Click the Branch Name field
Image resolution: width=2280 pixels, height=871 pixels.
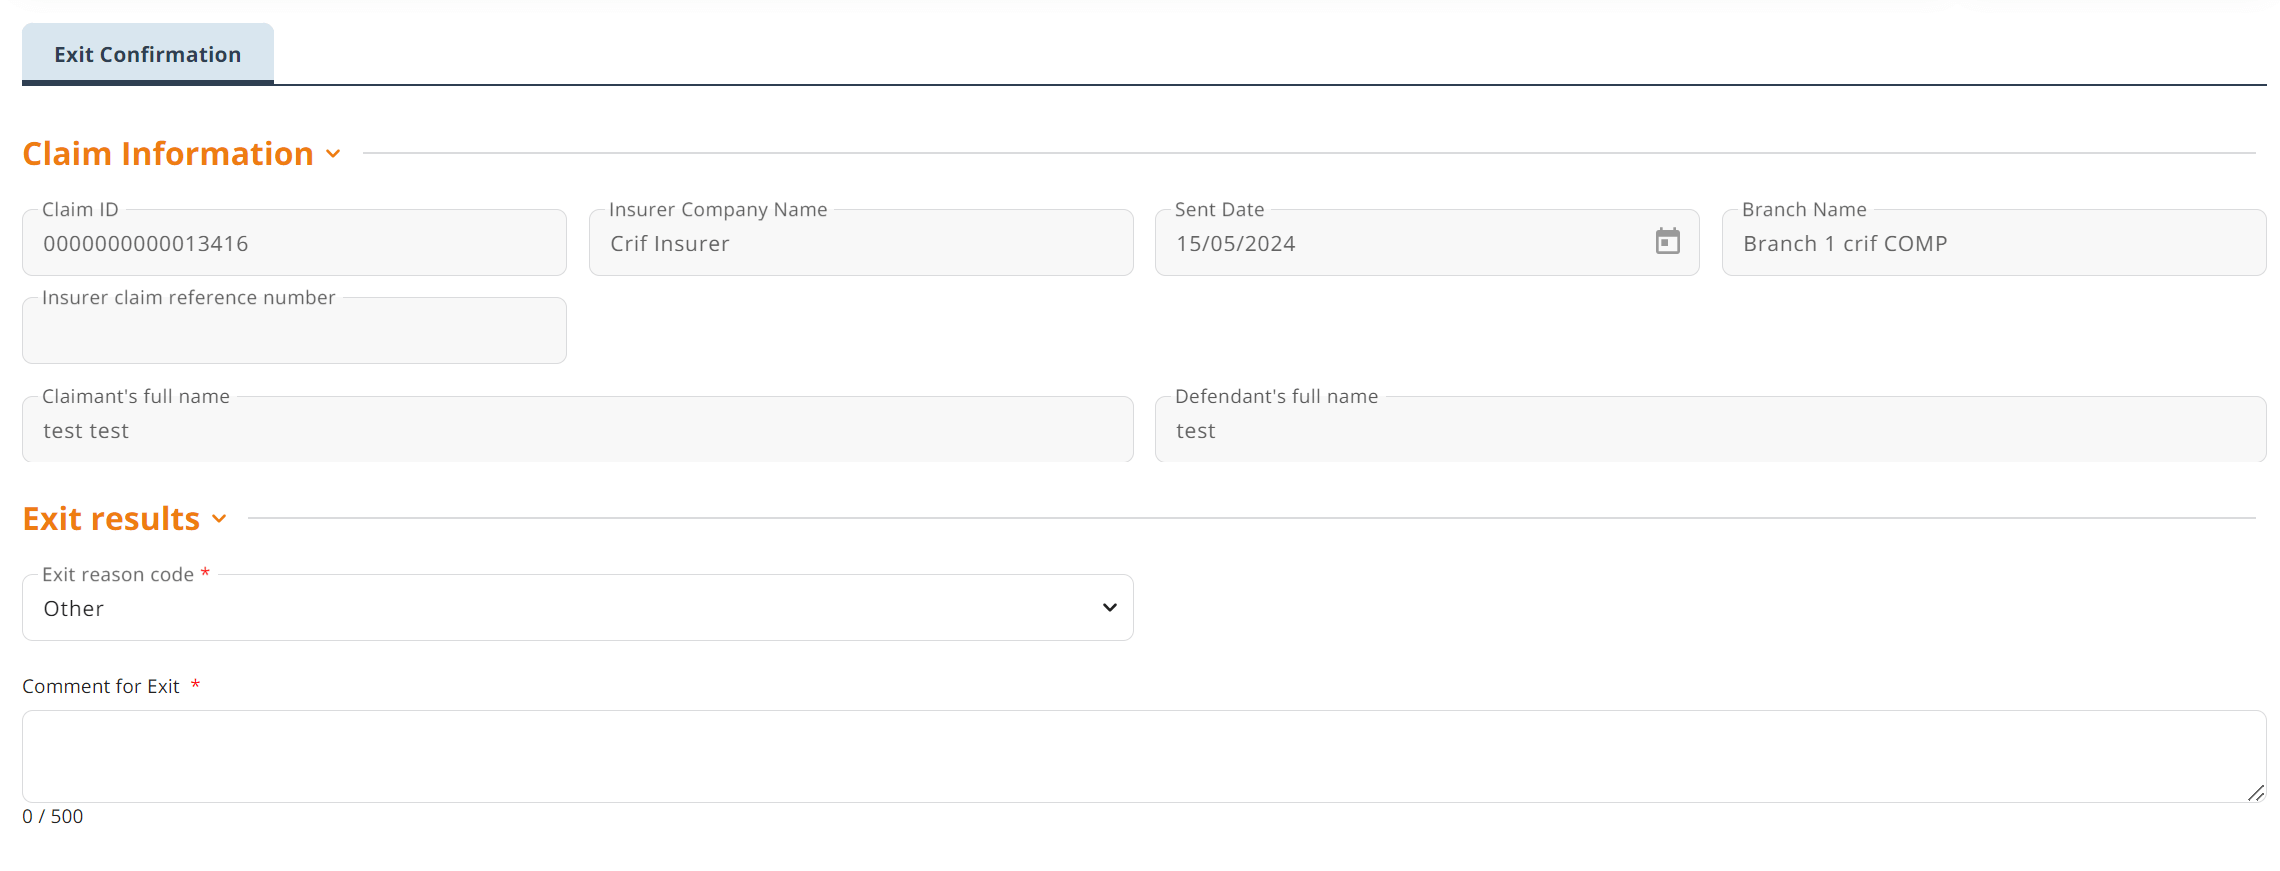[x=1993, y=242]
